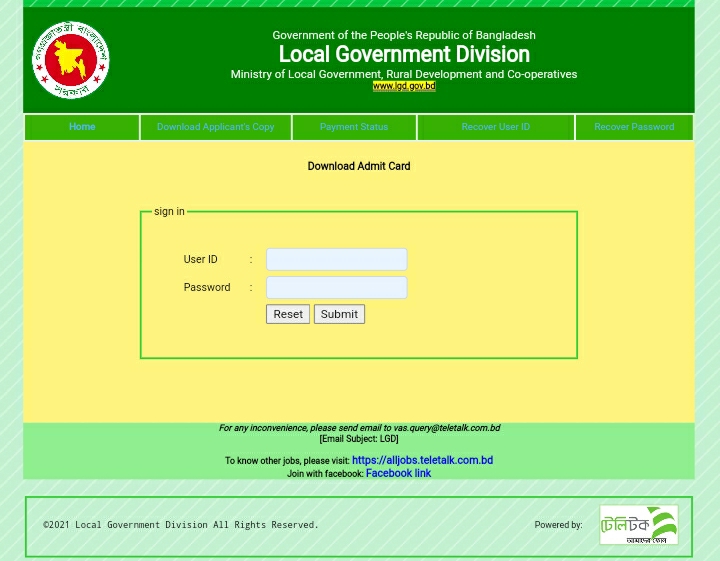Viewport: 720px width, 561px height.
Task: Click the Bangladesh government emblem logo
Action: pos(71,60)
